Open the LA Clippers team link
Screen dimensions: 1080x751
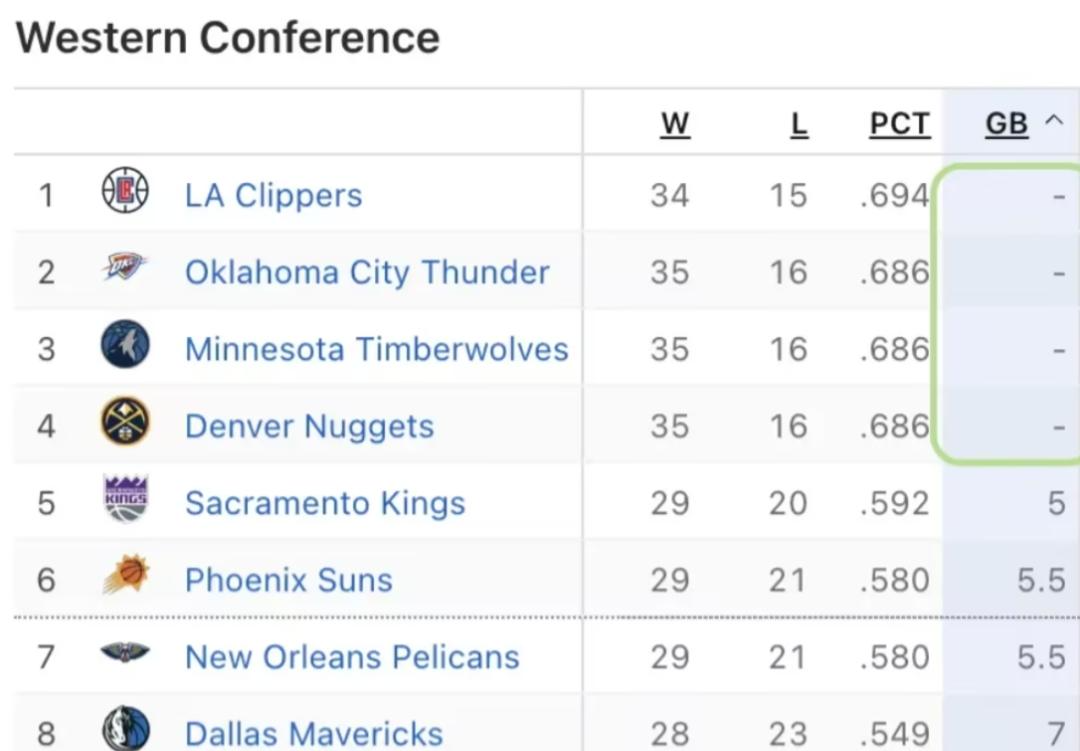point(273,195)
